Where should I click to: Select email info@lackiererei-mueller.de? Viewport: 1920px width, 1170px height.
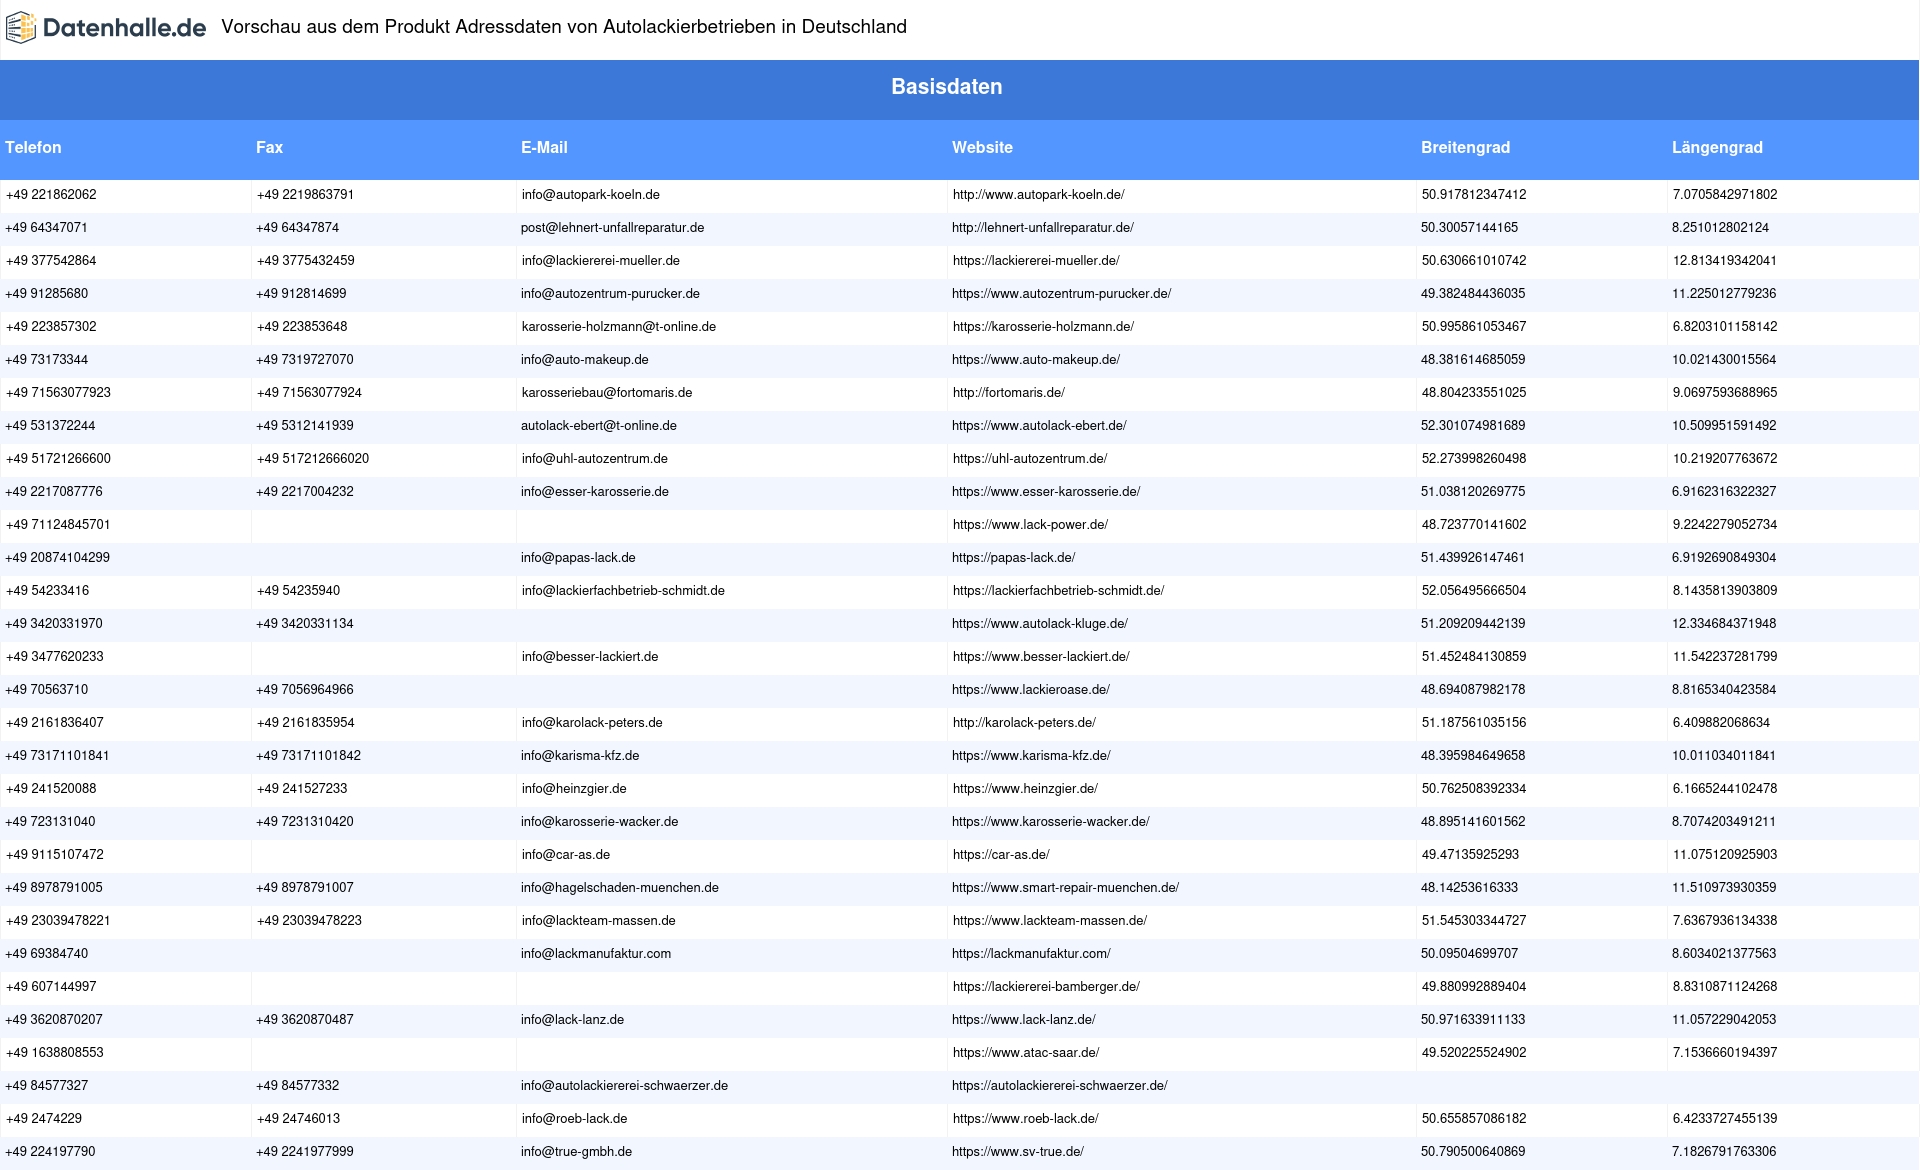pos(600,261)
